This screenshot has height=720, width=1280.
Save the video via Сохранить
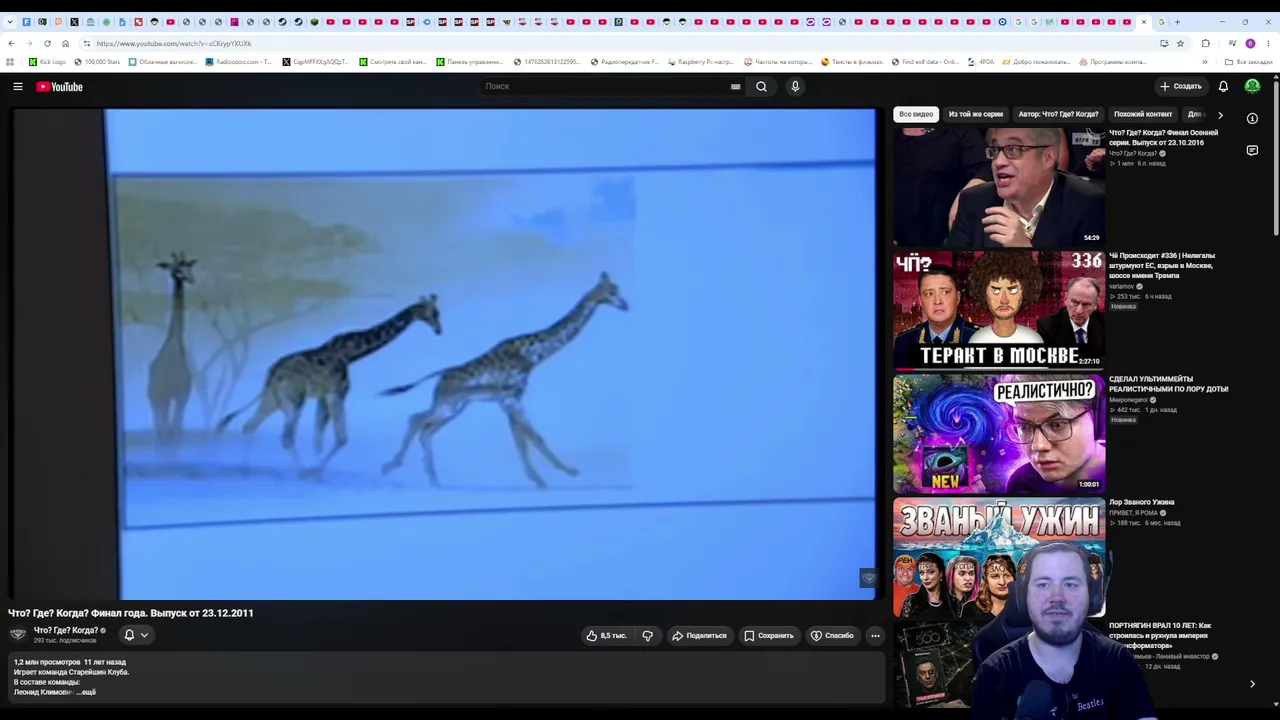(x=768, y=636)
